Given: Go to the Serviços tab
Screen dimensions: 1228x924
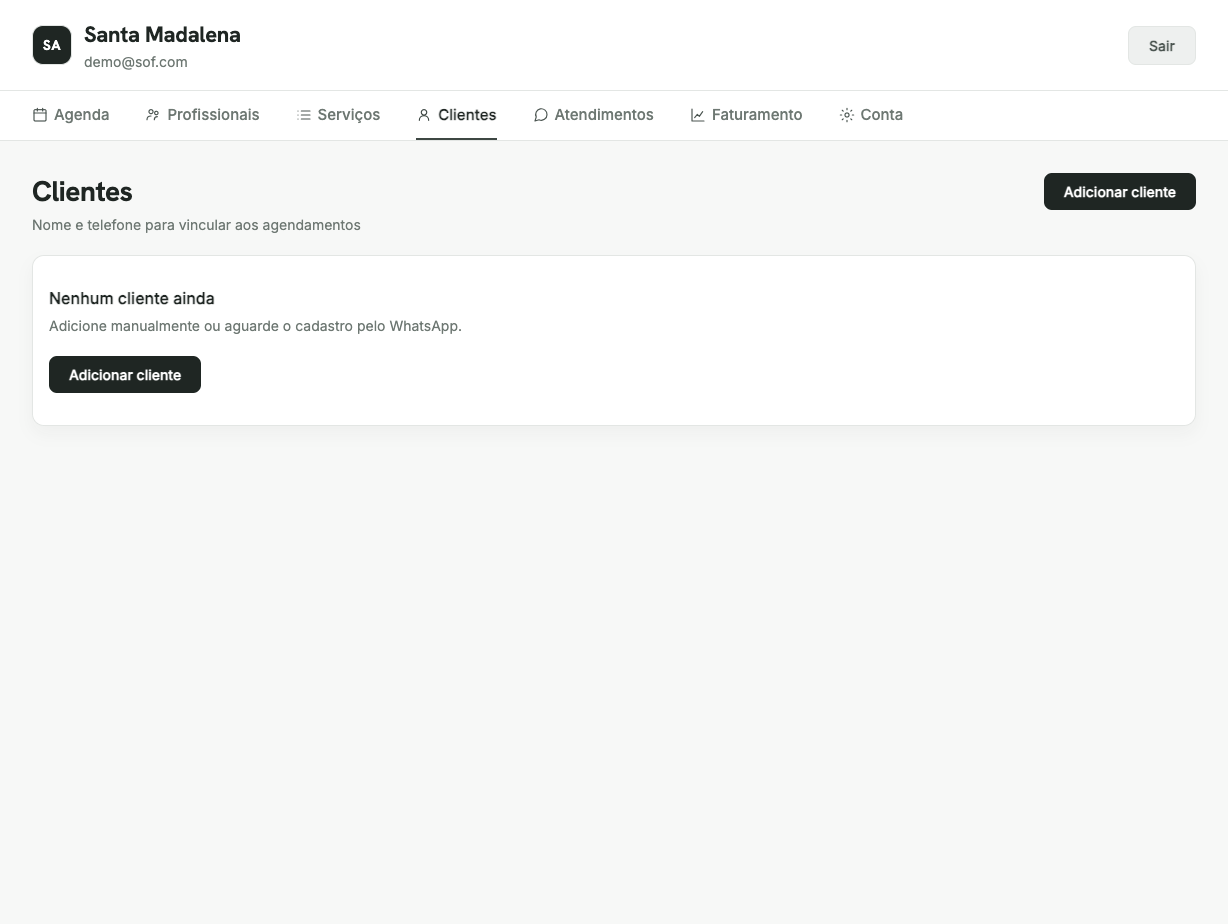Looking at the screenshot, I should 339,115.
